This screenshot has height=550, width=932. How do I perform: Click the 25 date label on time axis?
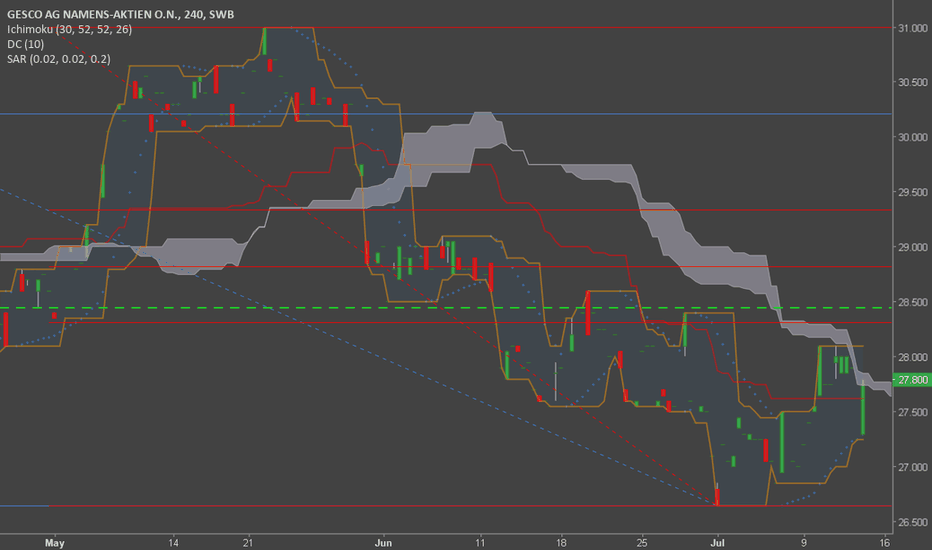coord(642,543)
